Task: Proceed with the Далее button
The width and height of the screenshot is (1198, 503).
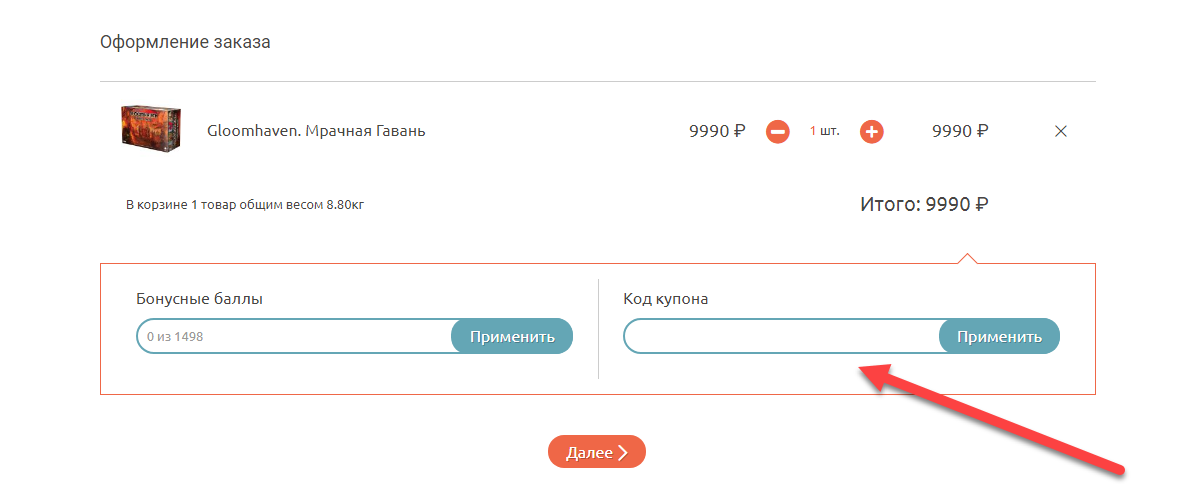Action: [596, 452]
